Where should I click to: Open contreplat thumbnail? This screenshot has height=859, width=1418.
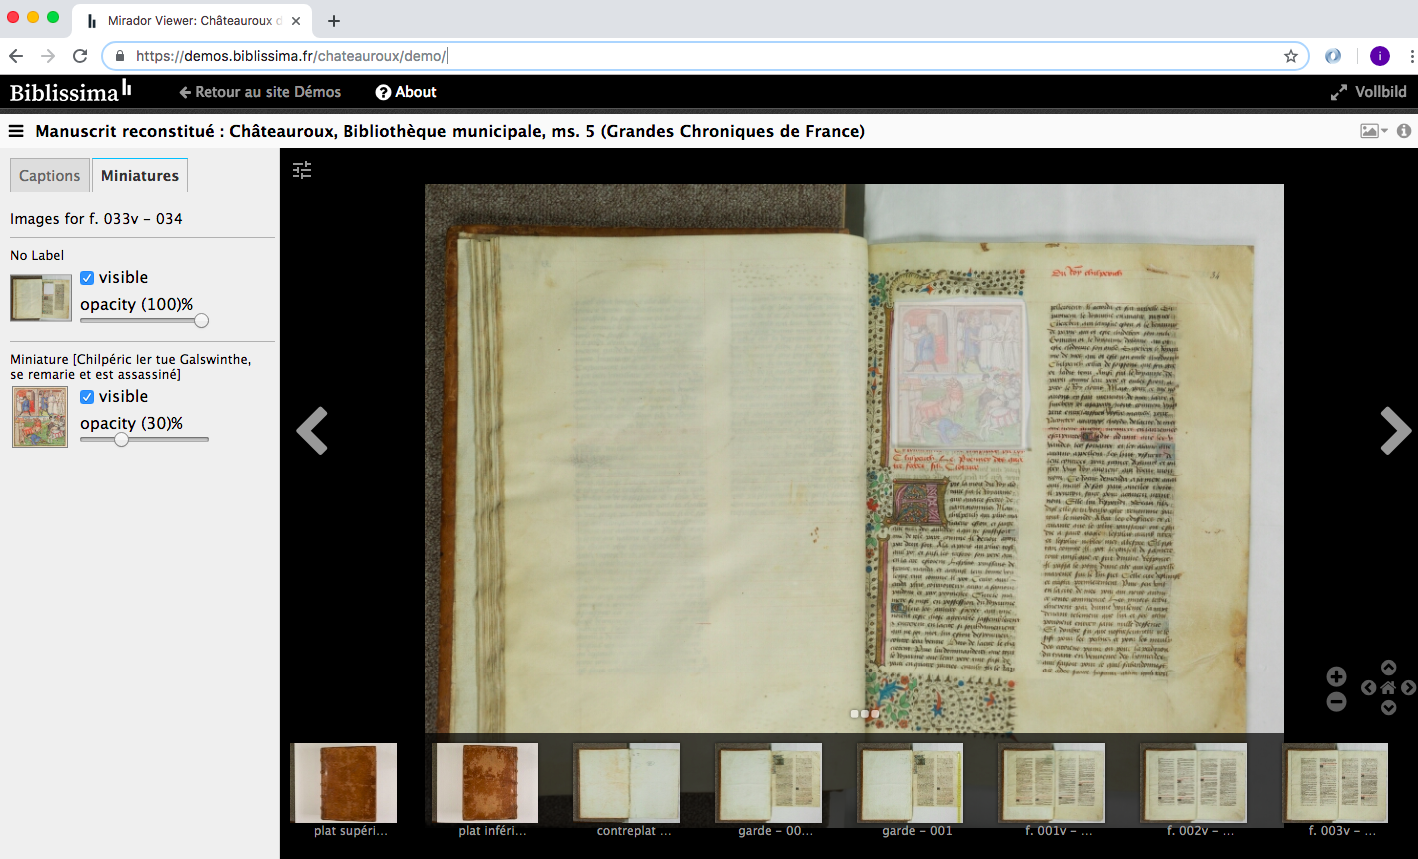627,783
